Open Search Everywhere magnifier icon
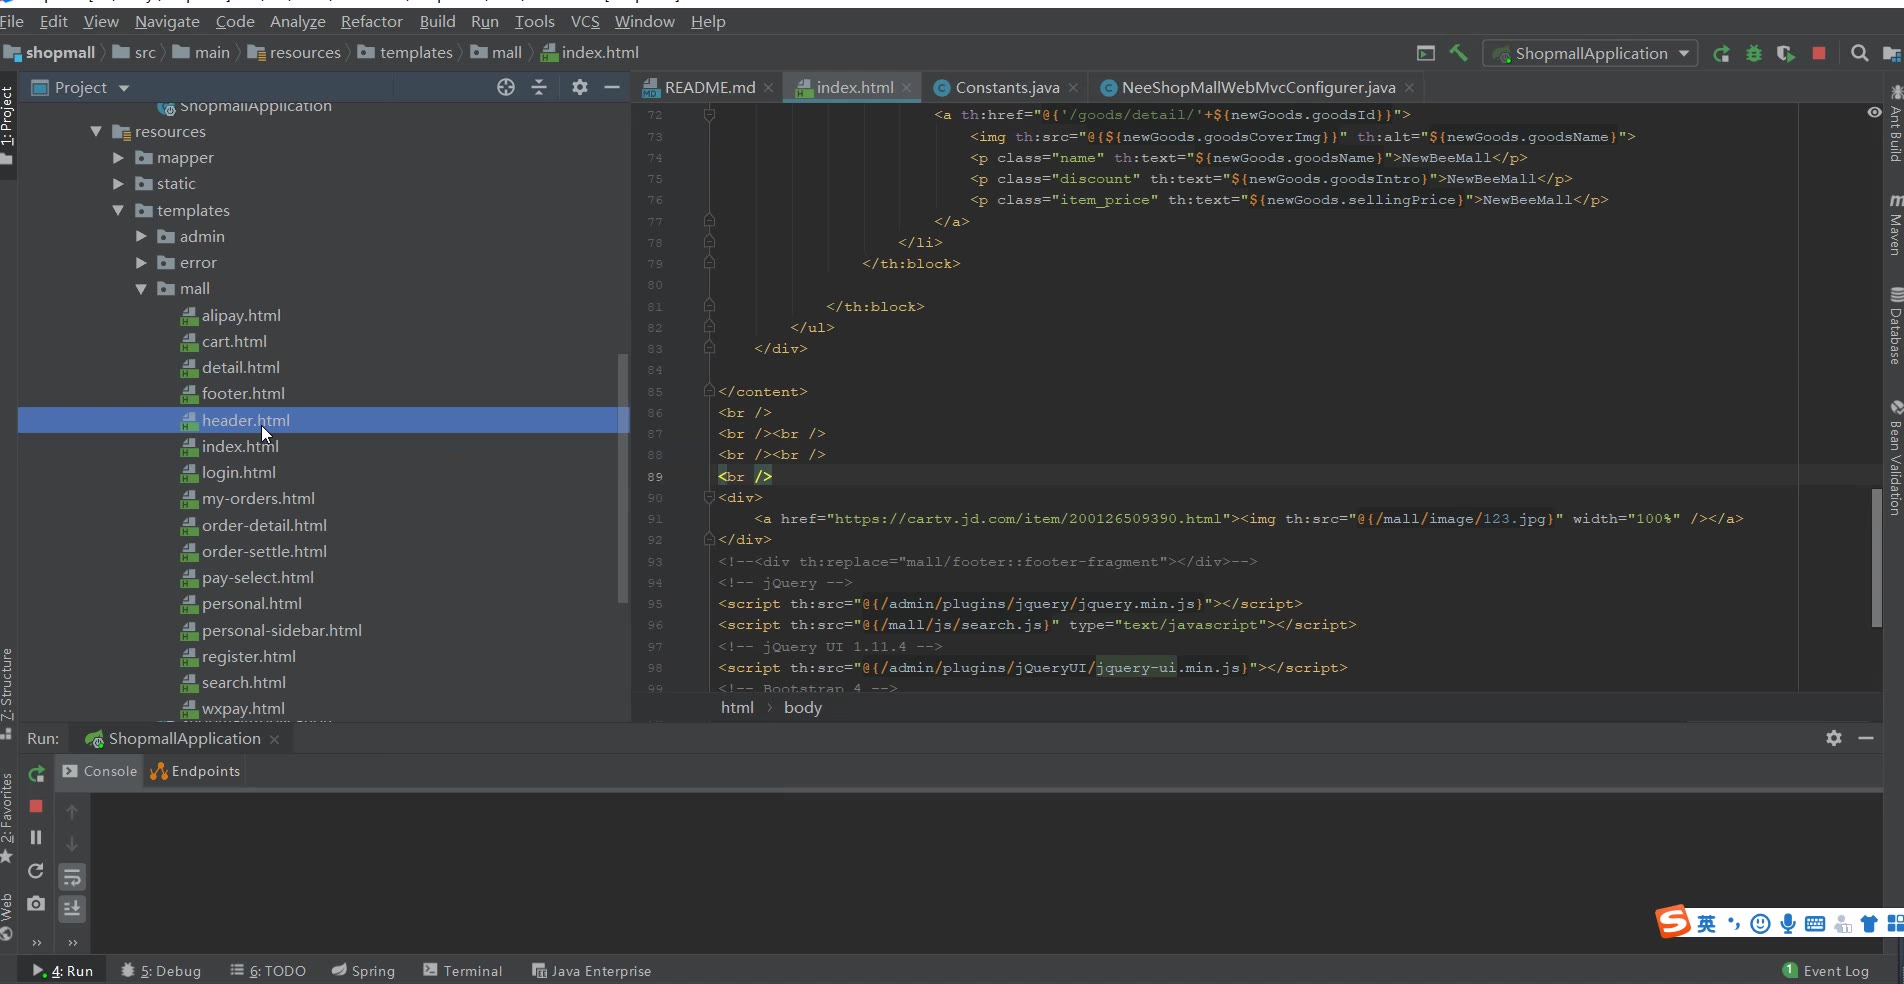 (x=1859, y=53)
